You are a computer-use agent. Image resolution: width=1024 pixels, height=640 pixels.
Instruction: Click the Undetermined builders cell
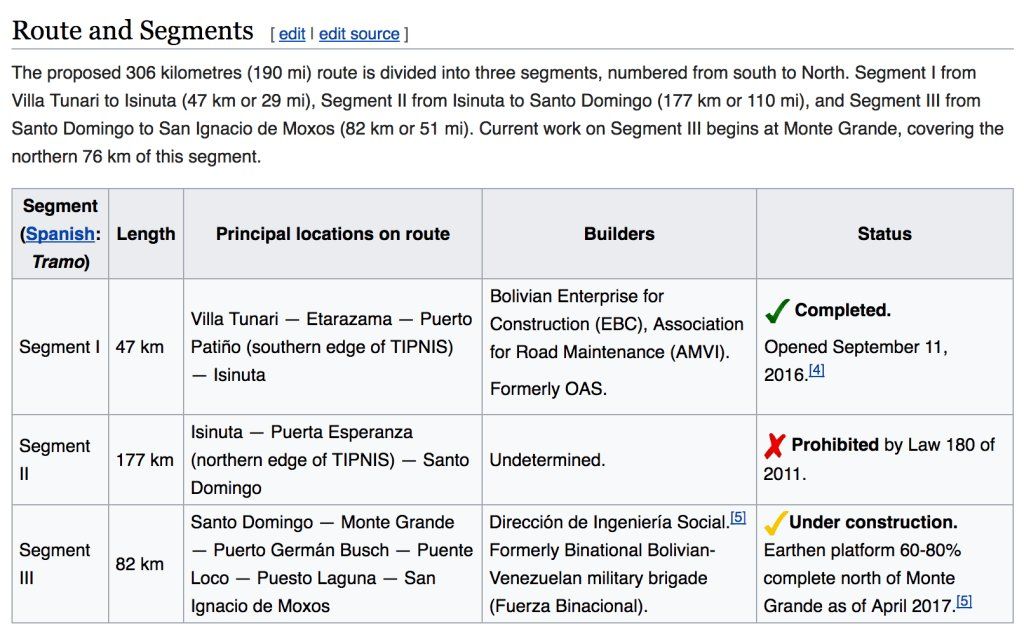coord(547,460)
